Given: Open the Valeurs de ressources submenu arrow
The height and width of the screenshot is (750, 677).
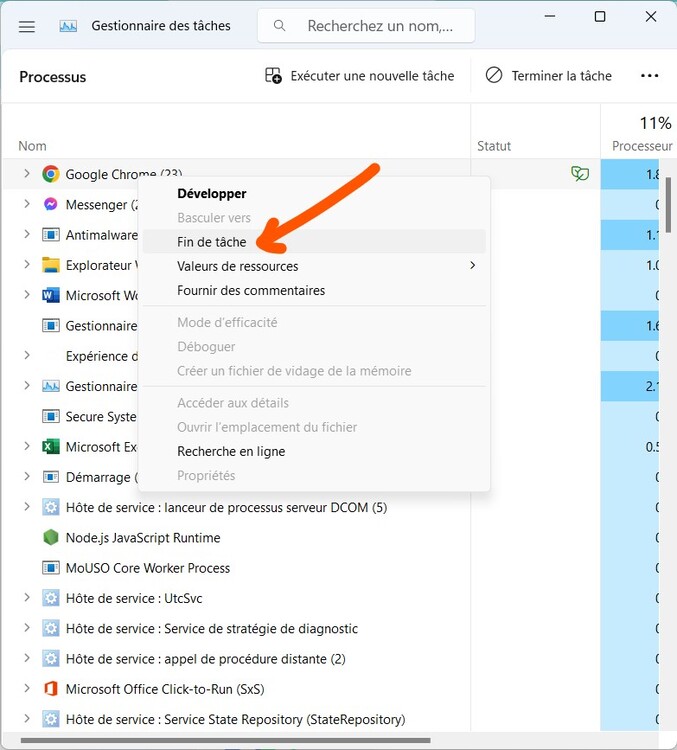Looking at the screenshot, I should point(473,265).
